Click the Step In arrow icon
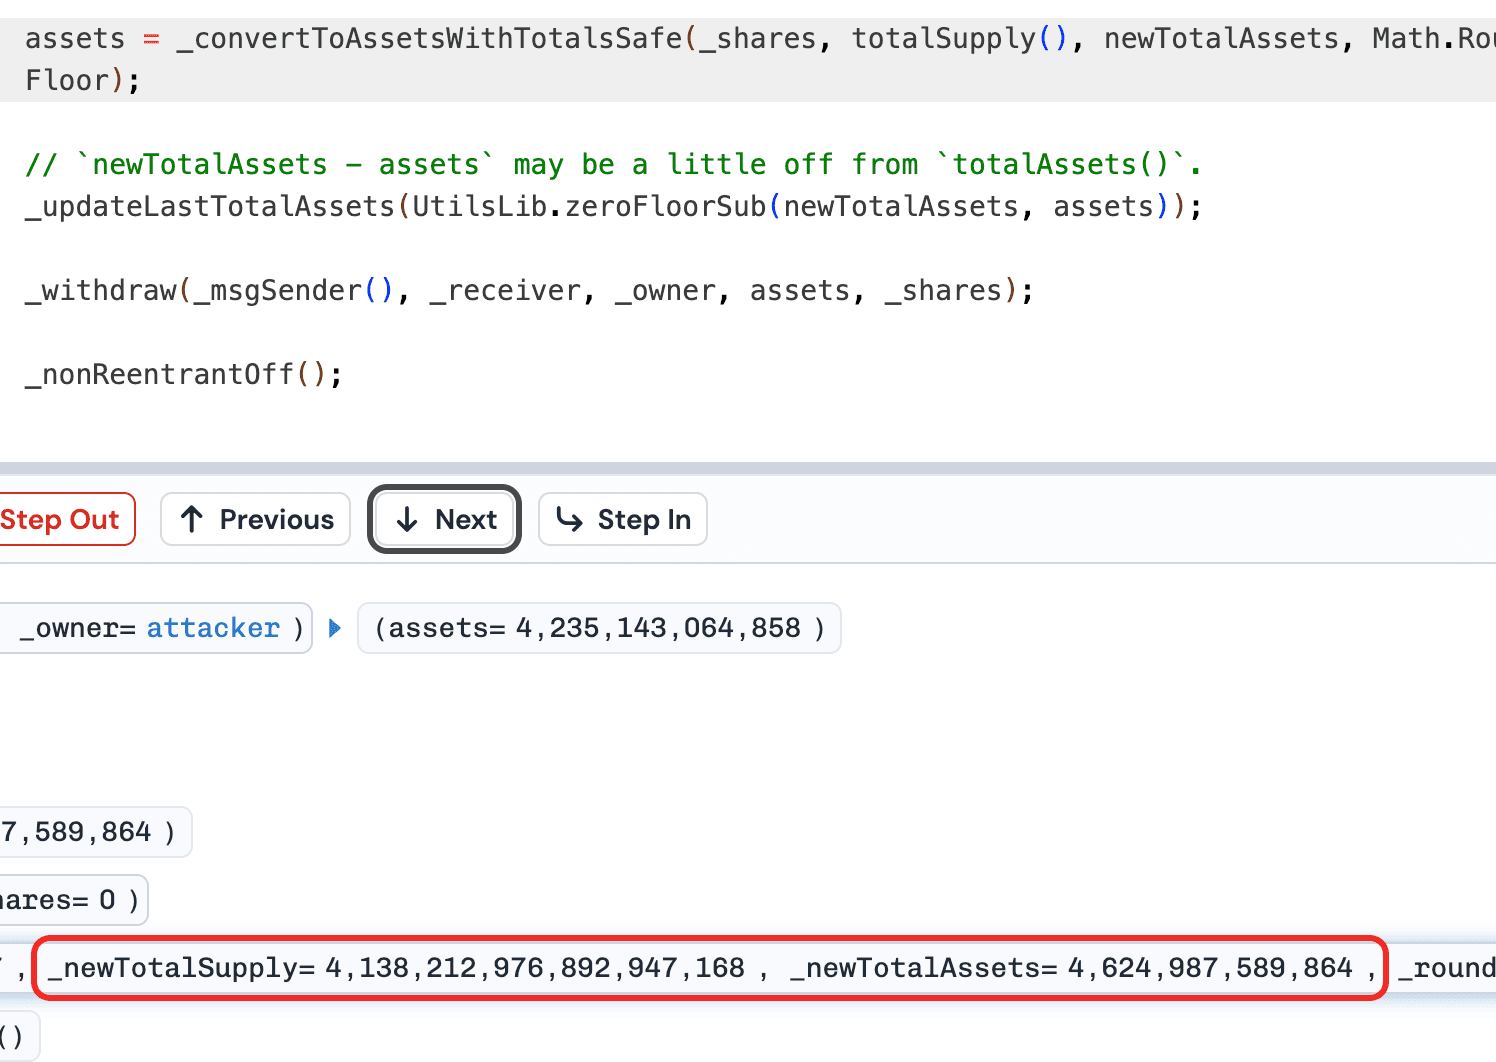Image resolution: width=1496 pixels, height=1062 pixels. [570, 519]
